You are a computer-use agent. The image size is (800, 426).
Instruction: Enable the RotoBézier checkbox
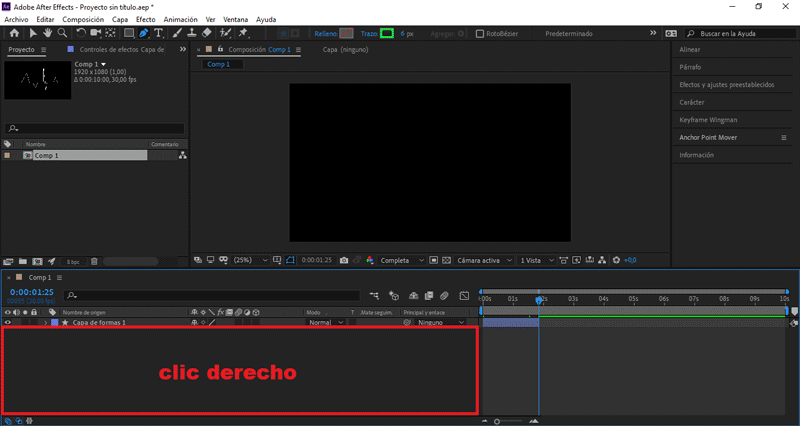(480, 34)
